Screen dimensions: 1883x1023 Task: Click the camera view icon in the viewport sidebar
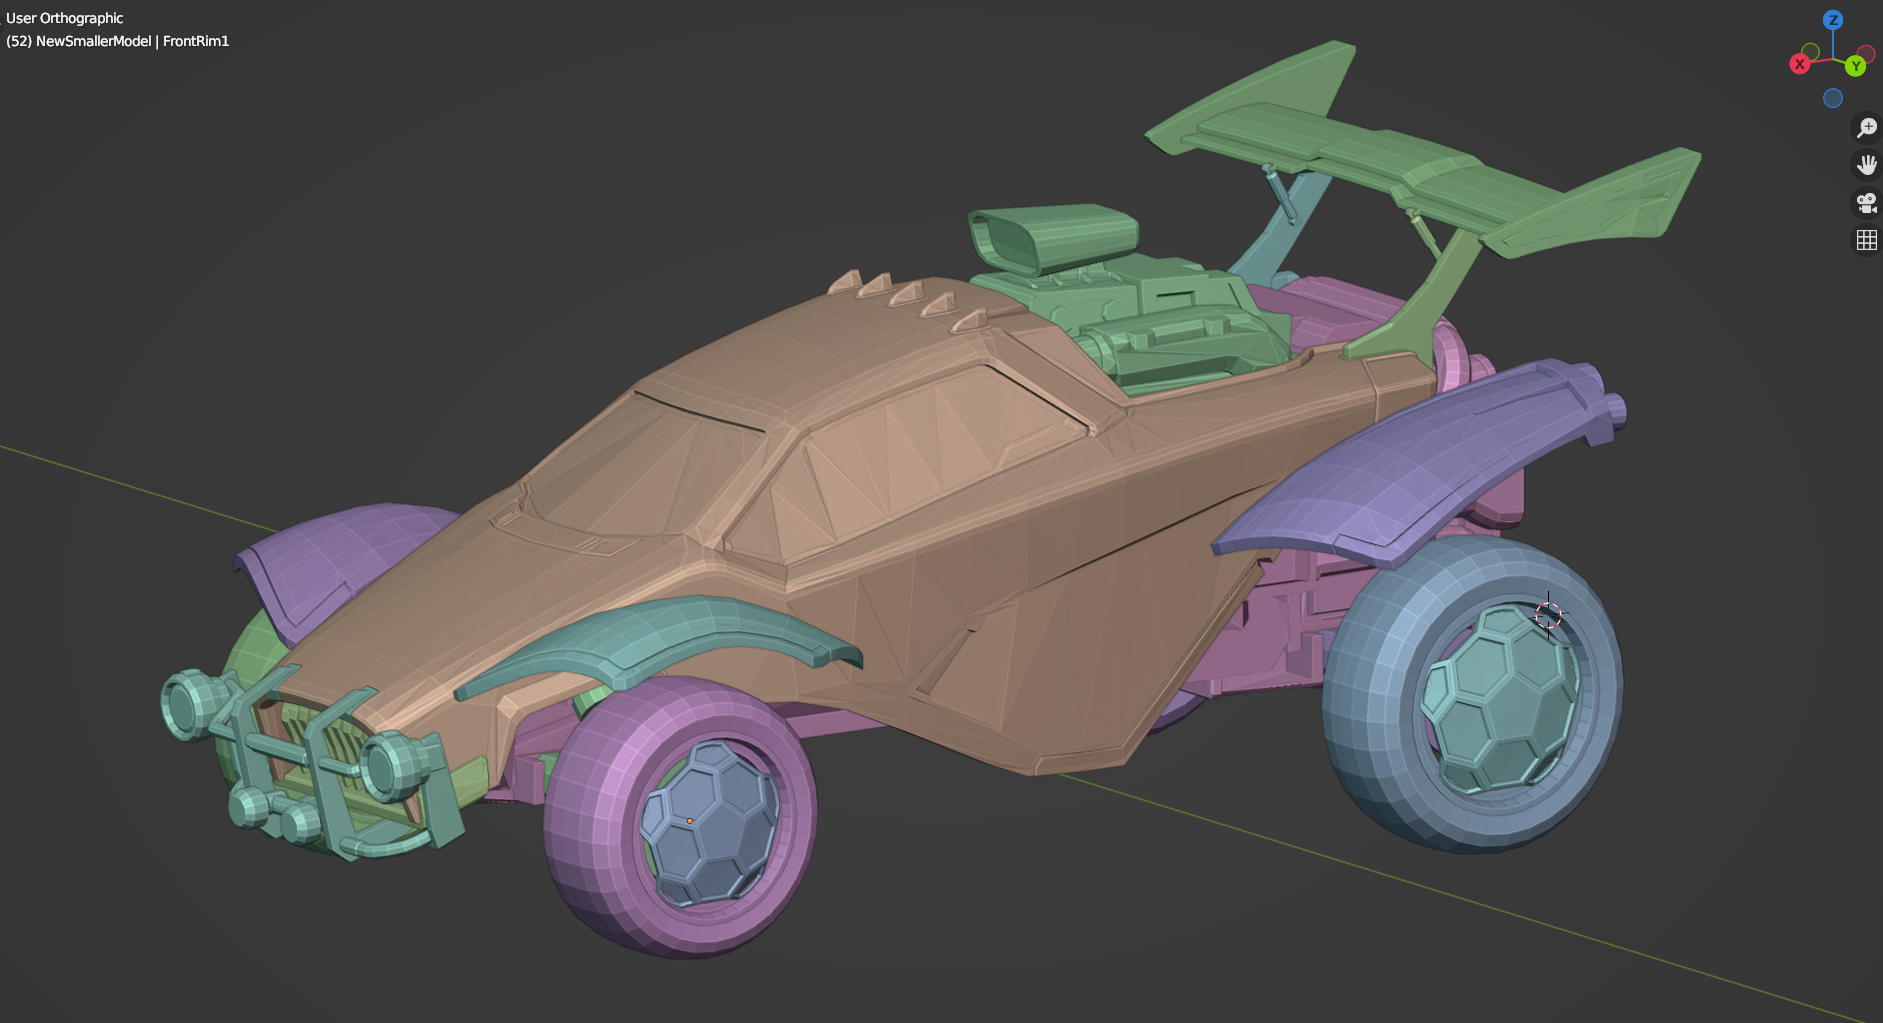point(1866,203)
